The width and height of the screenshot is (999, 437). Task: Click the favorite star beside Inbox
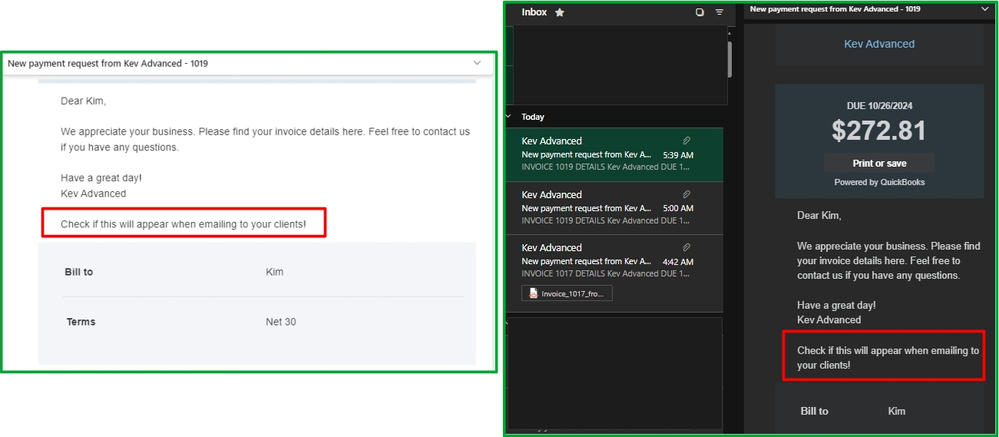coord(559,12)
